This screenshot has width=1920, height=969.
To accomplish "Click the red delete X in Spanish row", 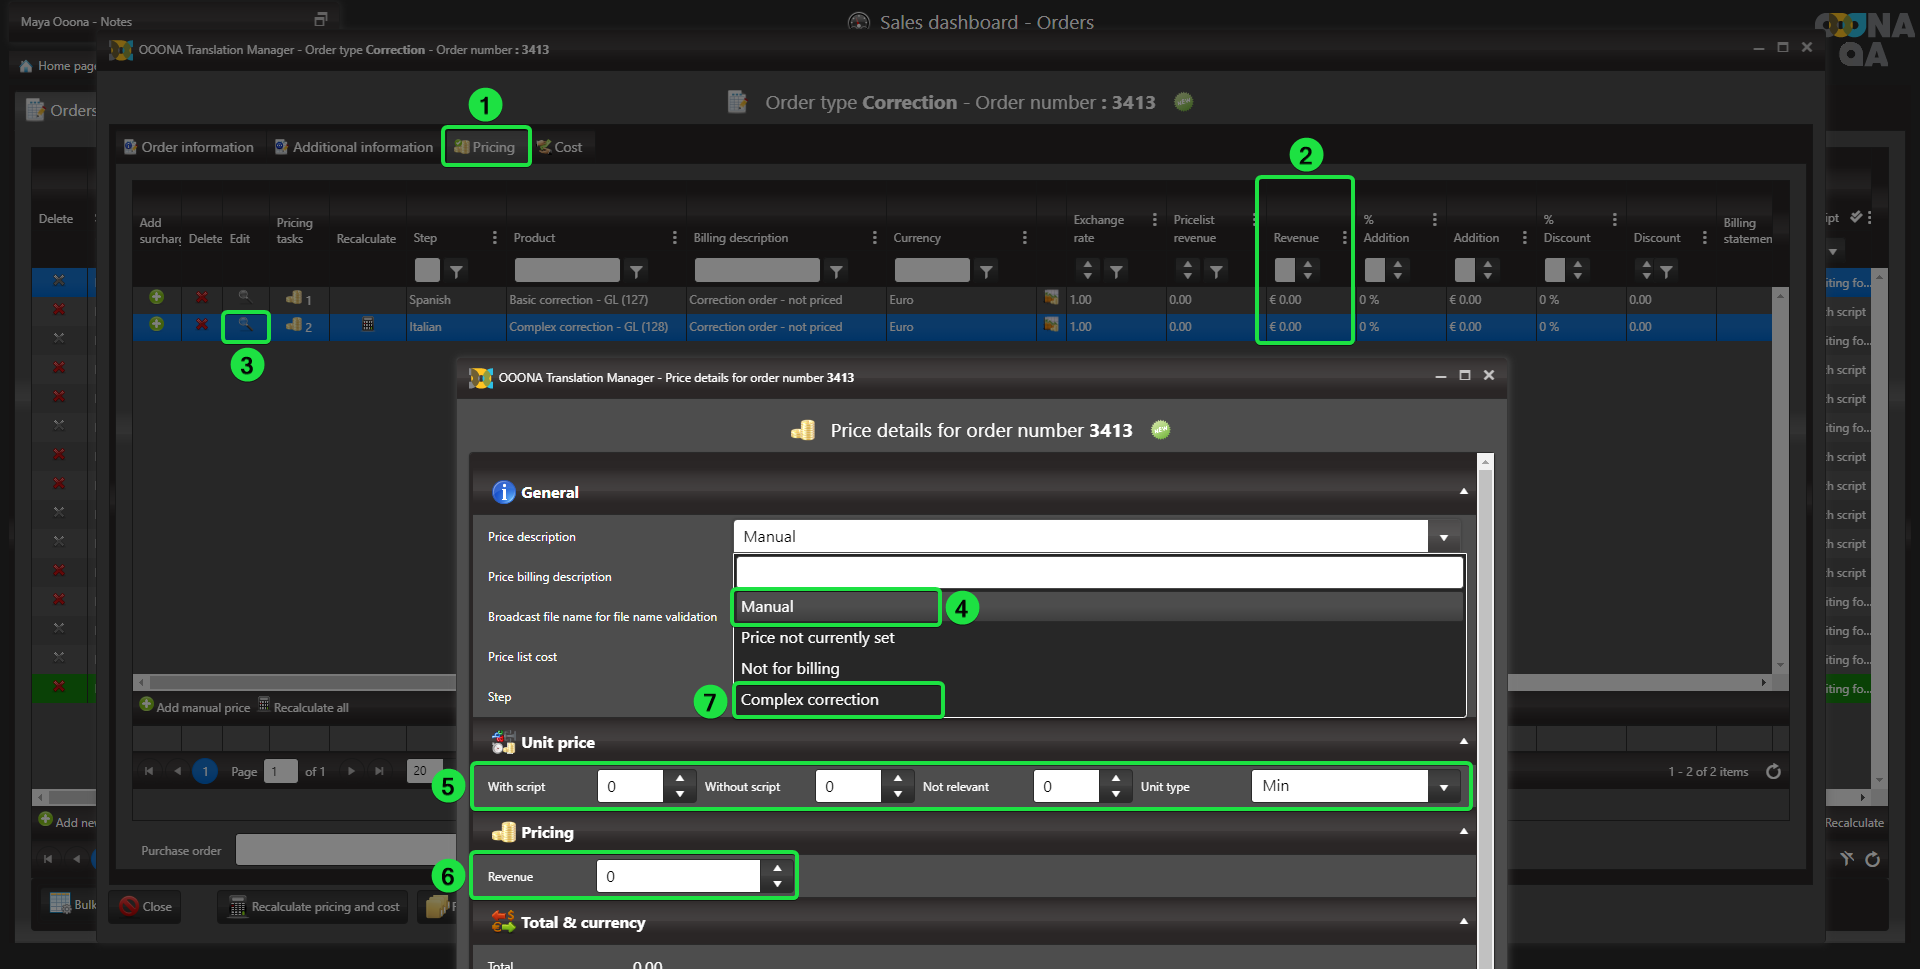I will 202,298.
